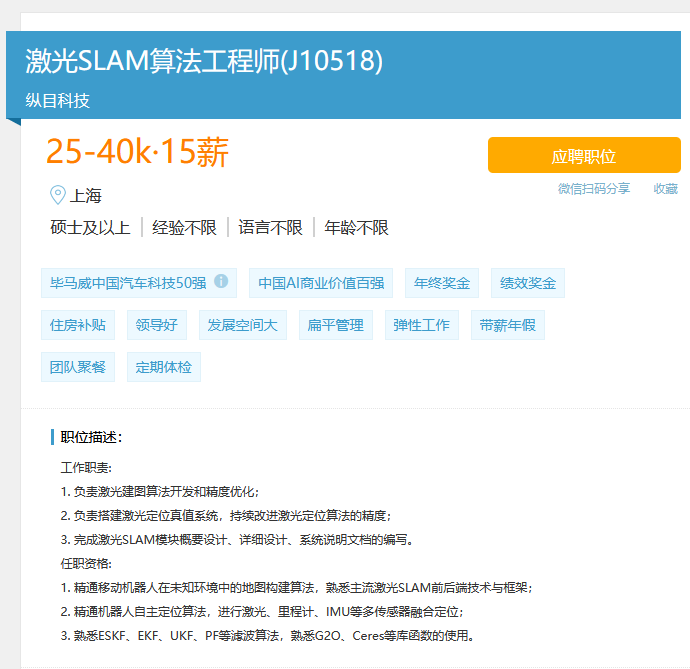The height and width of the screenshot is (669, 690).
Task: Click line about IMU等多传感器融合定位
Action: (262, 612)
